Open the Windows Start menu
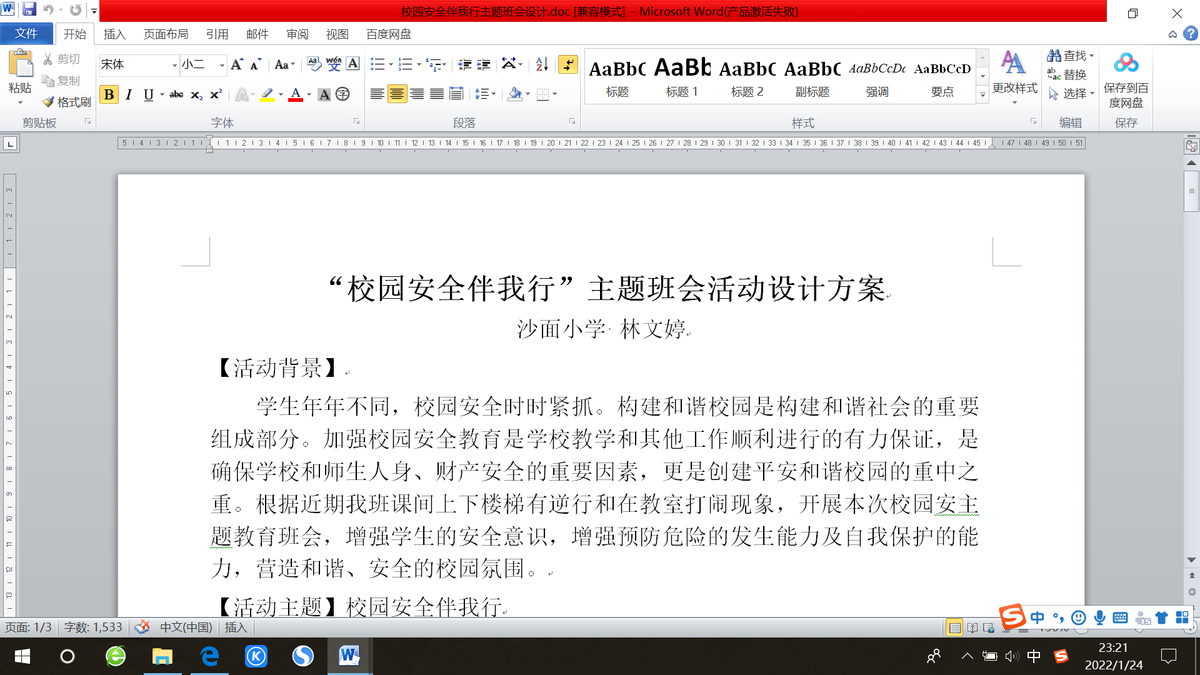1200x675 pixels. click(x=20, y=657)
